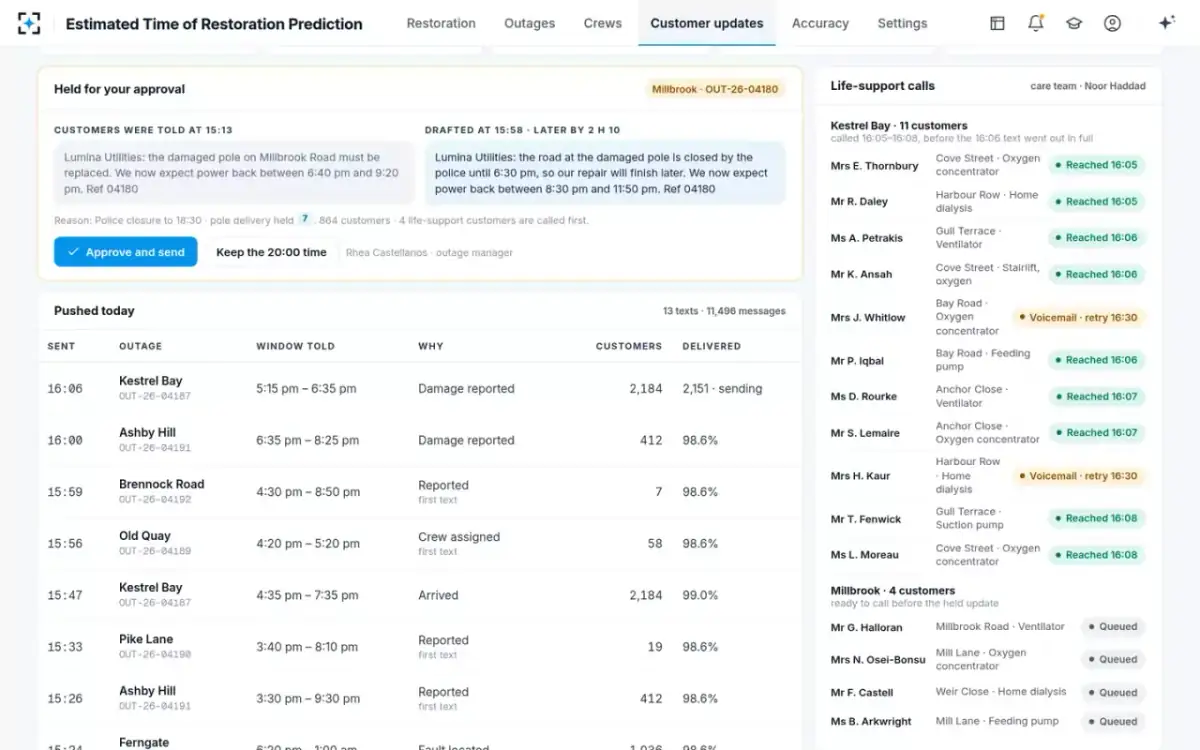The height and width of the screenshot is (750, 1200).
Task: Click 'Millbrook · 4 customers' group heading
Action: tap(893, 591)
